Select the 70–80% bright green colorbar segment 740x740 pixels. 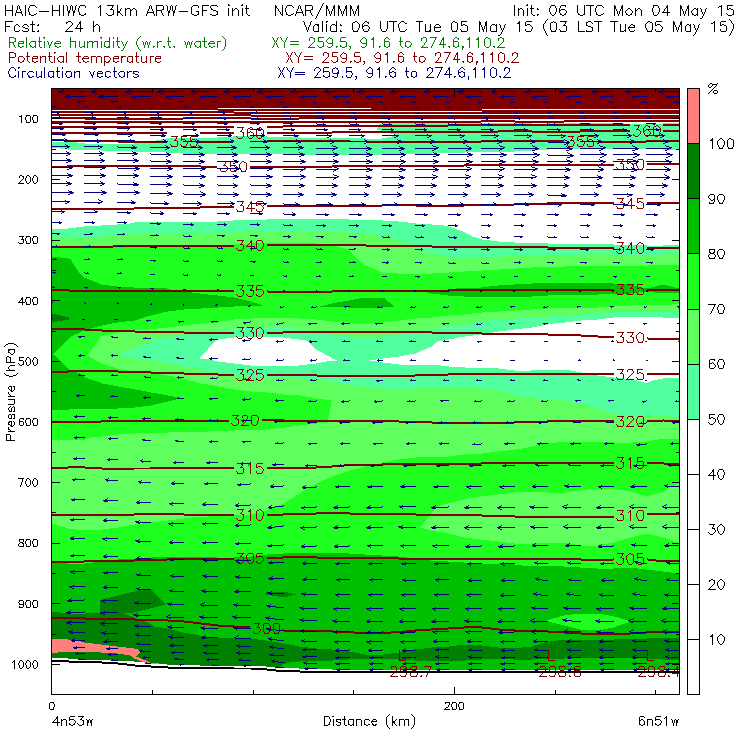tap(693, 281)
